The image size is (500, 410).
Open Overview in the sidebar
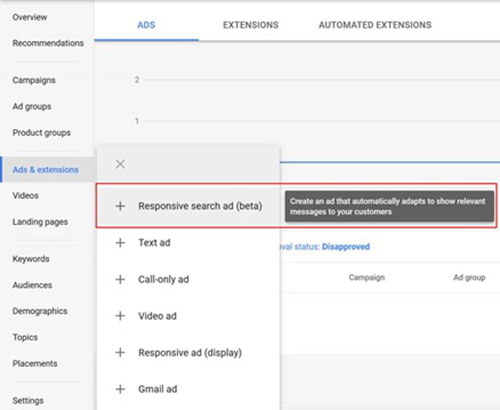(x=30, y=17)
